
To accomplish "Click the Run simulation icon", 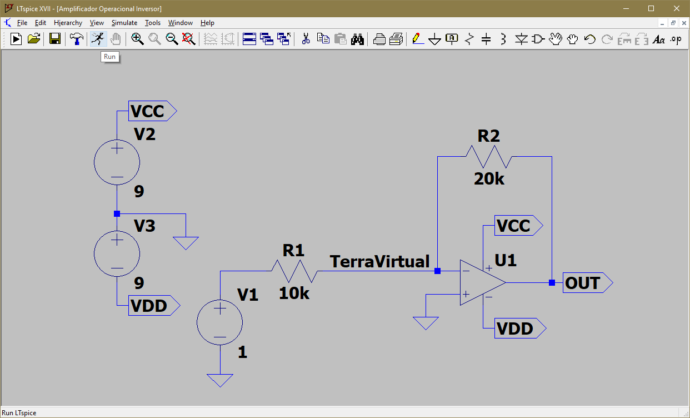I will click(x=97, y=39).
